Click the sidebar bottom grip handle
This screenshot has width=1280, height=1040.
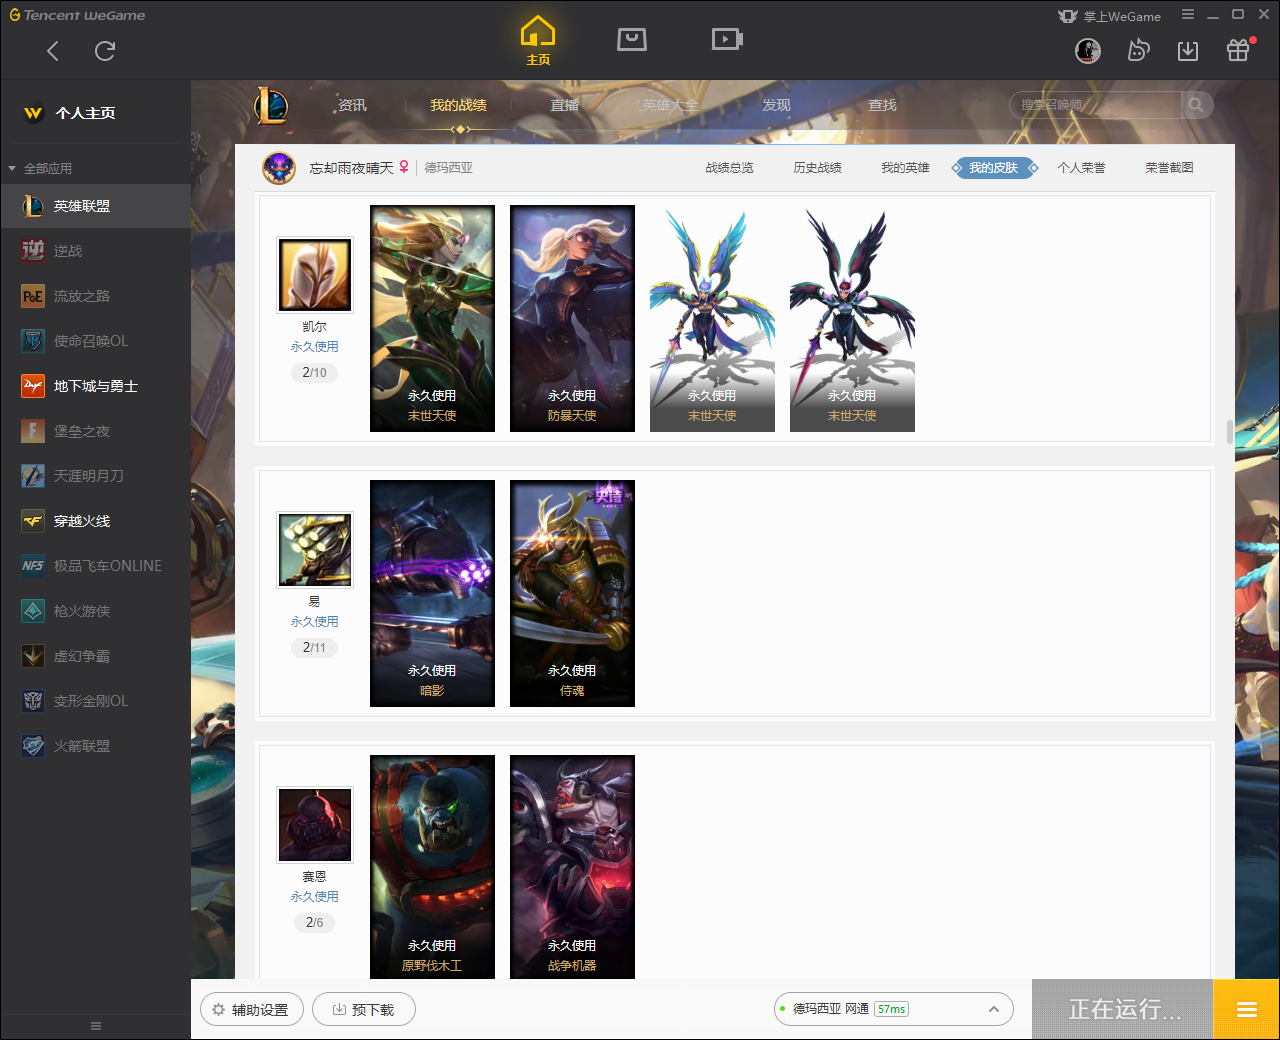96,1026
